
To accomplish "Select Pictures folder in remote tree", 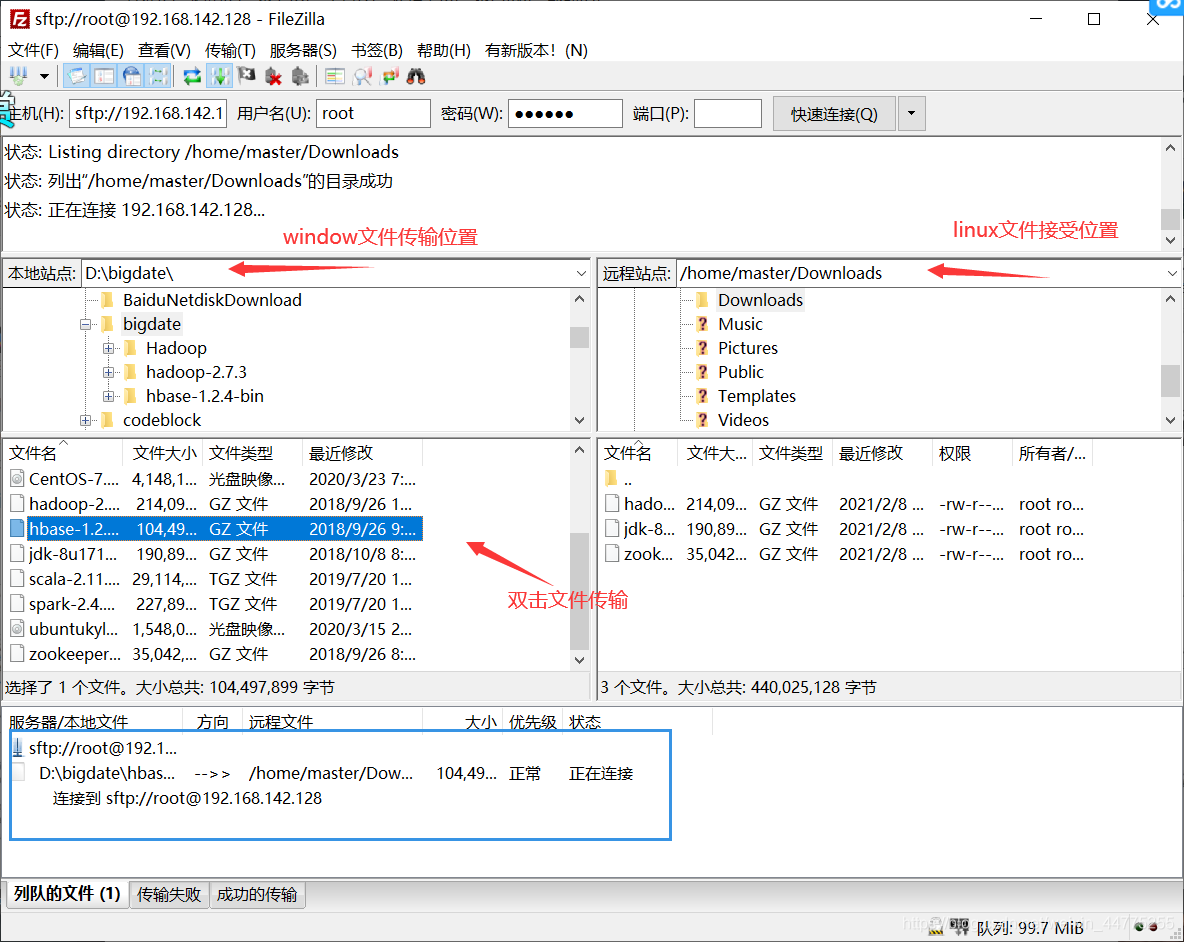I will [748, 349].
